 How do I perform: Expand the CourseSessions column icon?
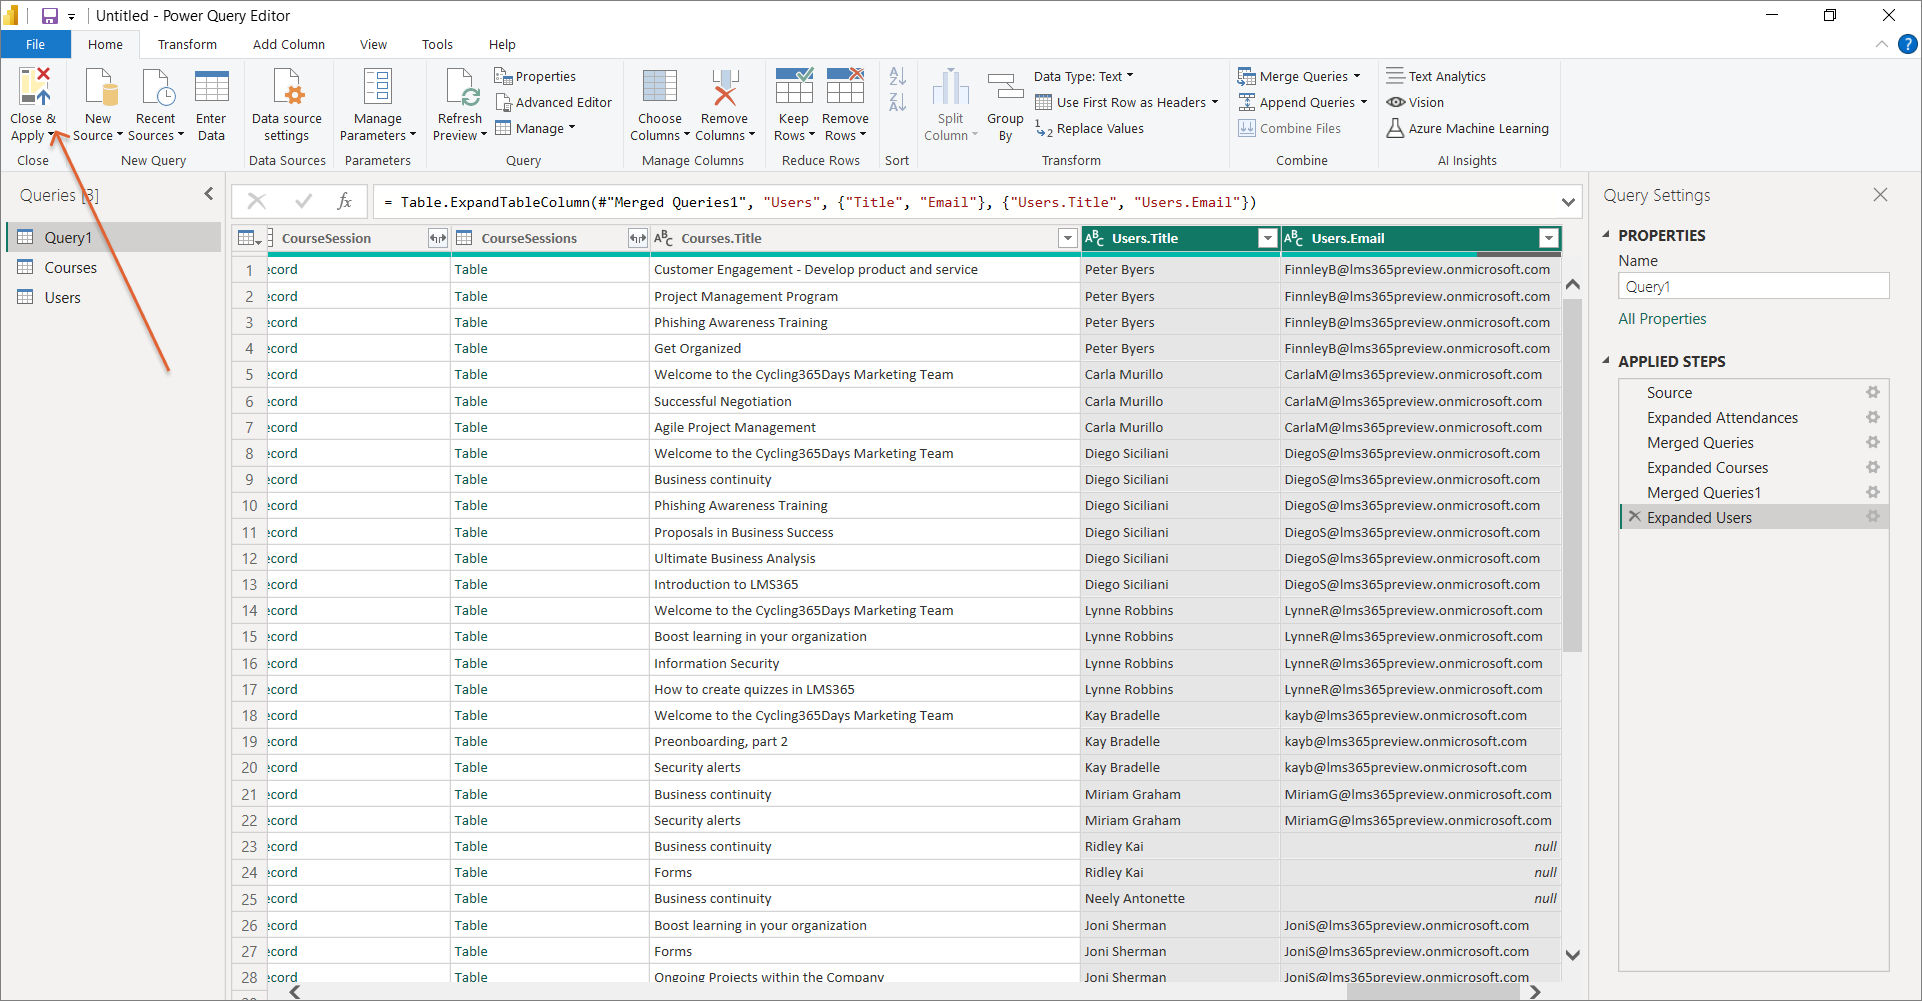tap(637, 238)
